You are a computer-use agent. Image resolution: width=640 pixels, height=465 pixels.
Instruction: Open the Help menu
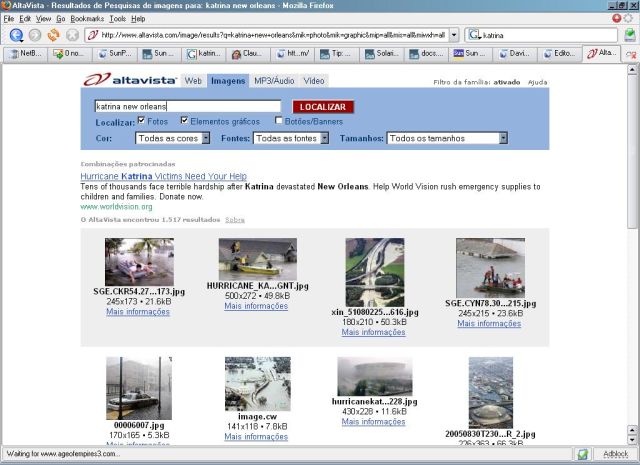[x=138, y=19]
